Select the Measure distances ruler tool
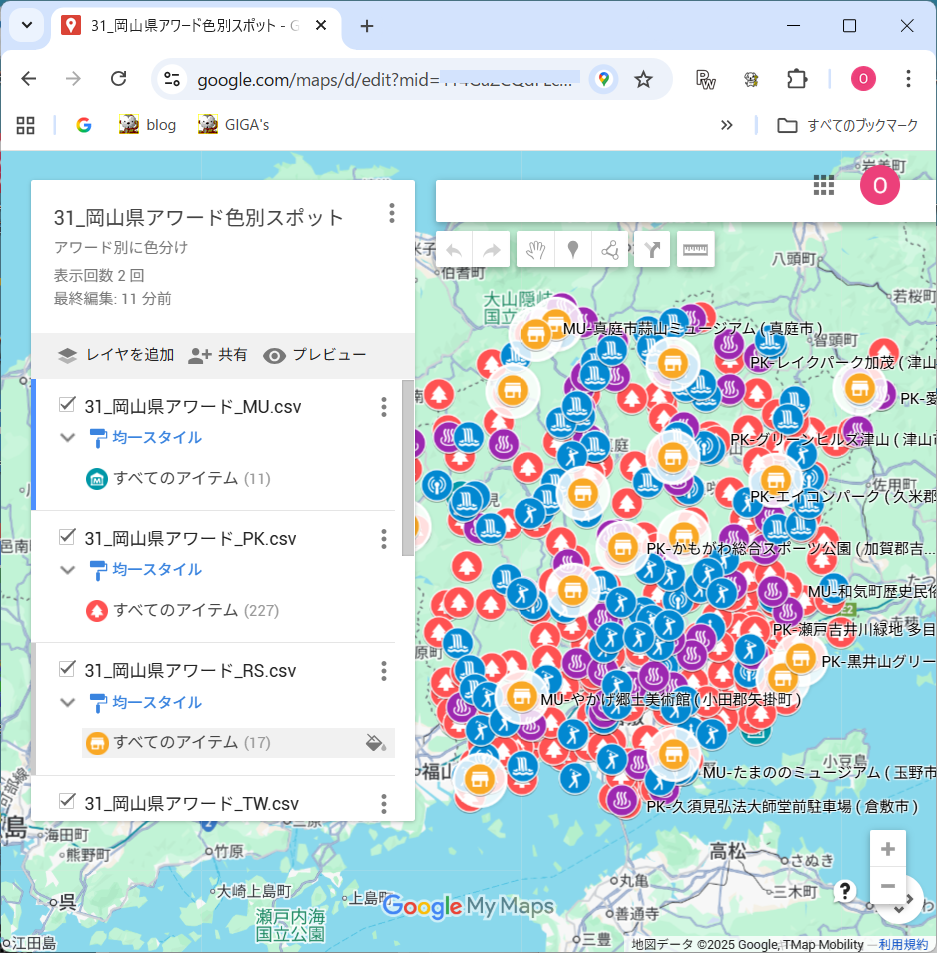This screenshot has width=937, height=953. click(695, 250)
